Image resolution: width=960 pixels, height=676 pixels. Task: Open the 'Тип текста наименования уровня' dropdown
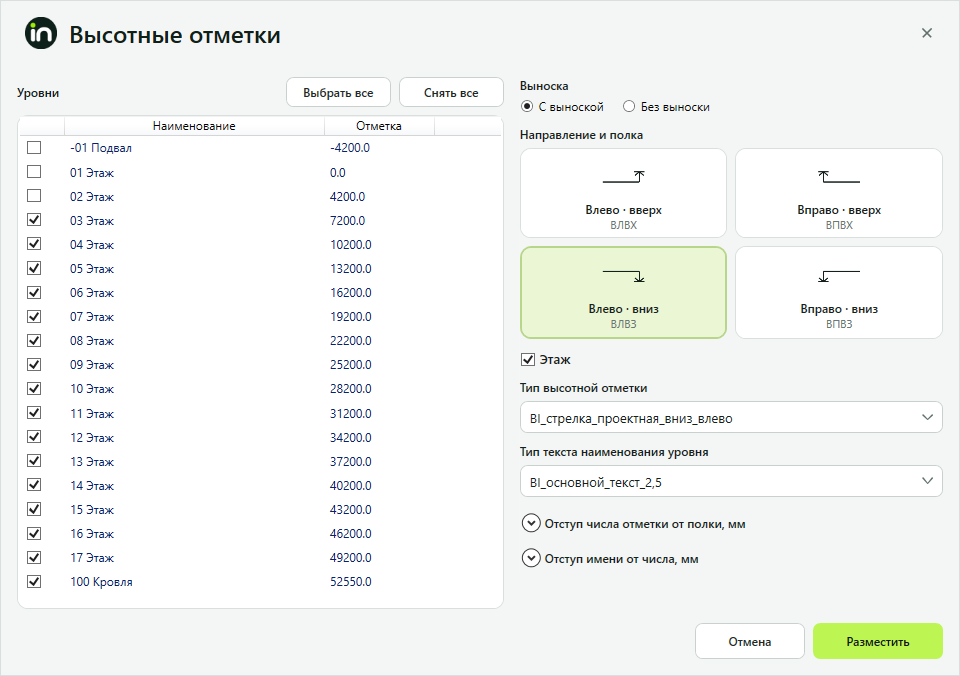point(731,482)
